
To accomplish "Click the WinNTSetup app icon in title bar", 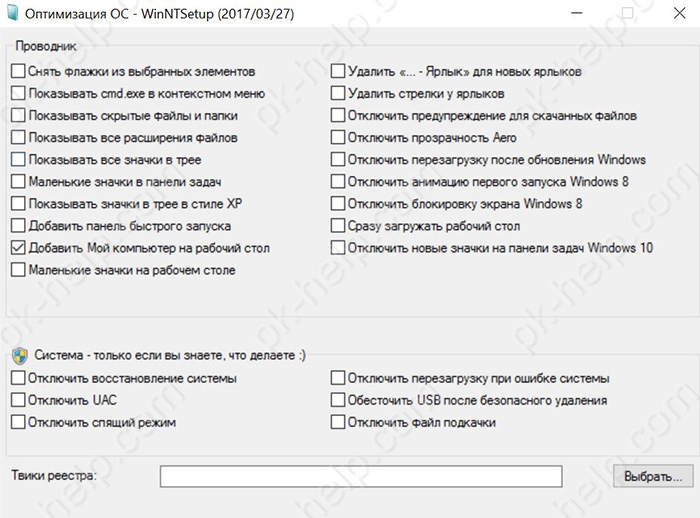I will pos(12,13).
